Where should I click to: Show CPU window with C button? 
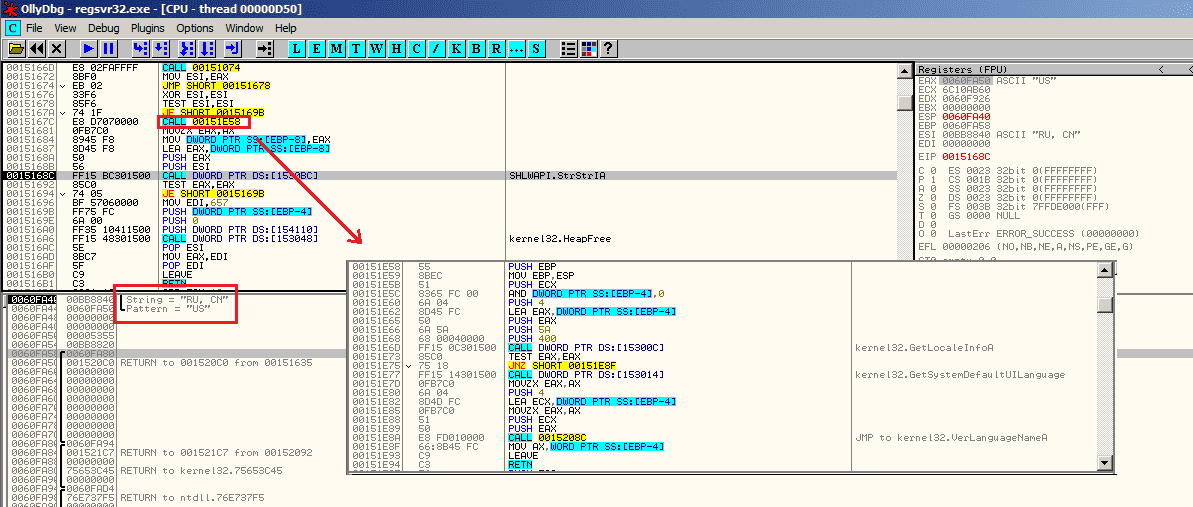415,49
